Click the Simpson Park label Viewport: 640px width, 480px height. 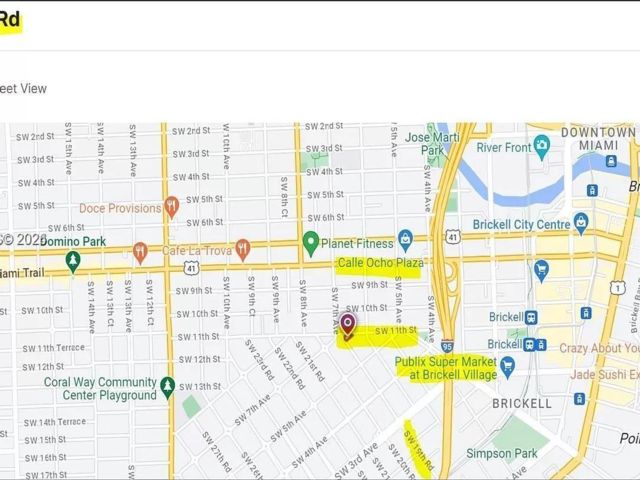point(502,453)
